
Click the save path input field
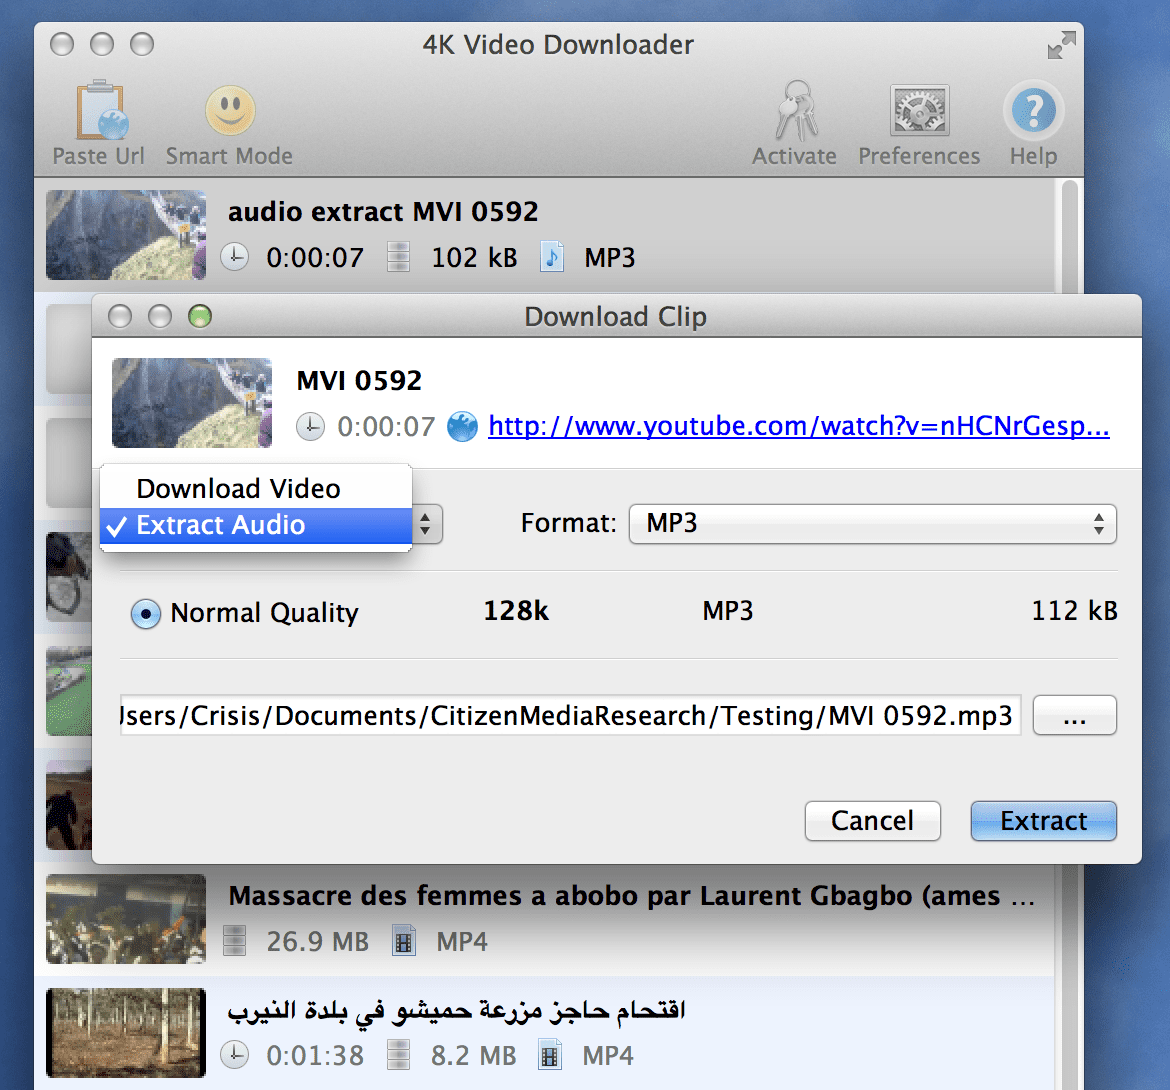(x=570, y=715)
